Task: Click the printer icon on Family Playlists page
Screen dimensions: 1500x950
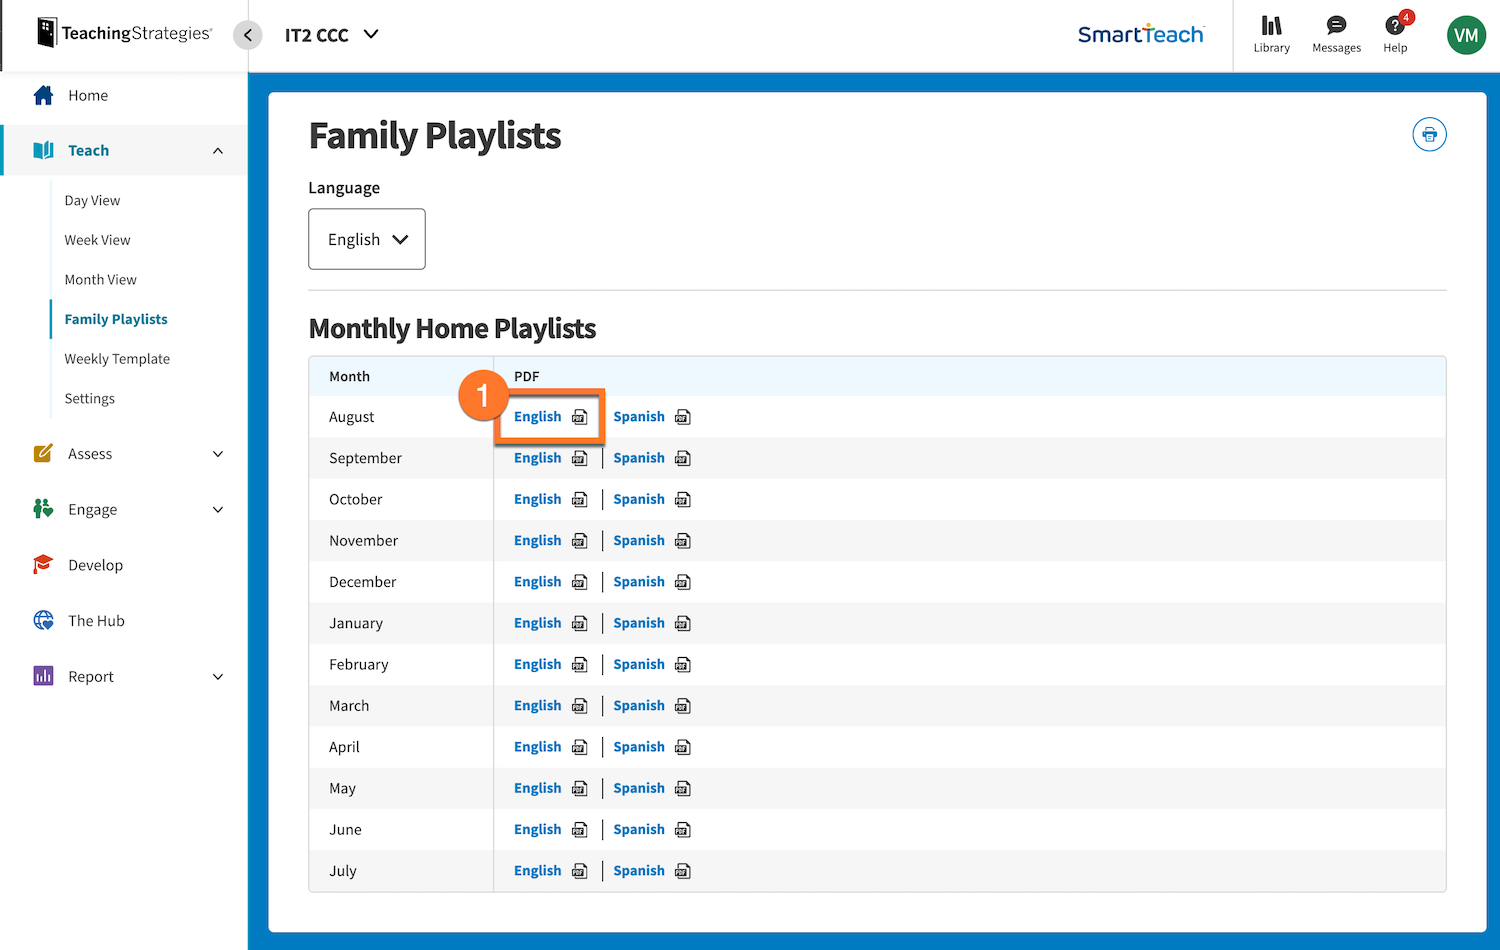Action: 1429,134
